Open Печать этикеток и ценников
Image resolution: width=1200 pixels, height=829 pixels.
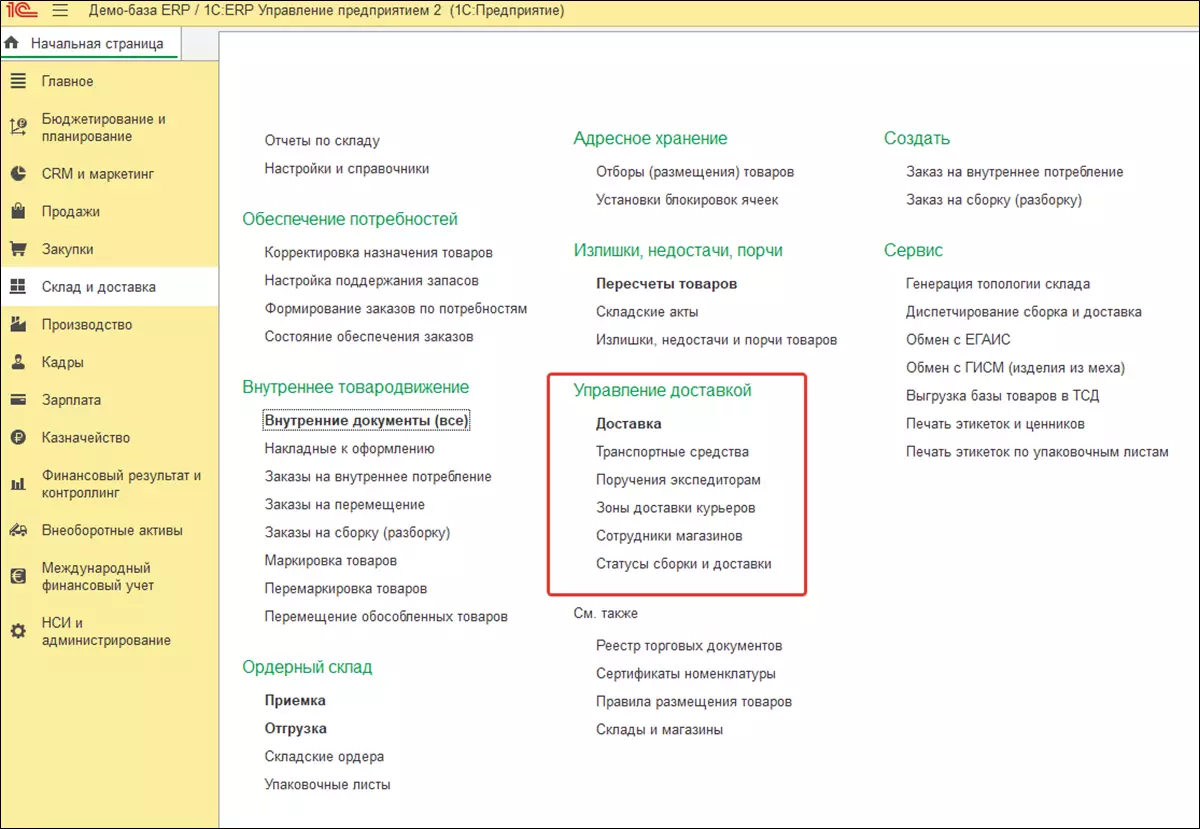click(995, 424)
